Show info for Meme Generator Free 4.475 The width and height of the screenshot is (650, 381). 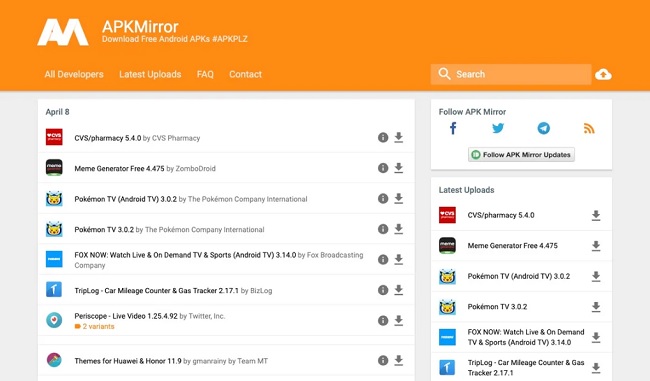(x=383, y=168)
